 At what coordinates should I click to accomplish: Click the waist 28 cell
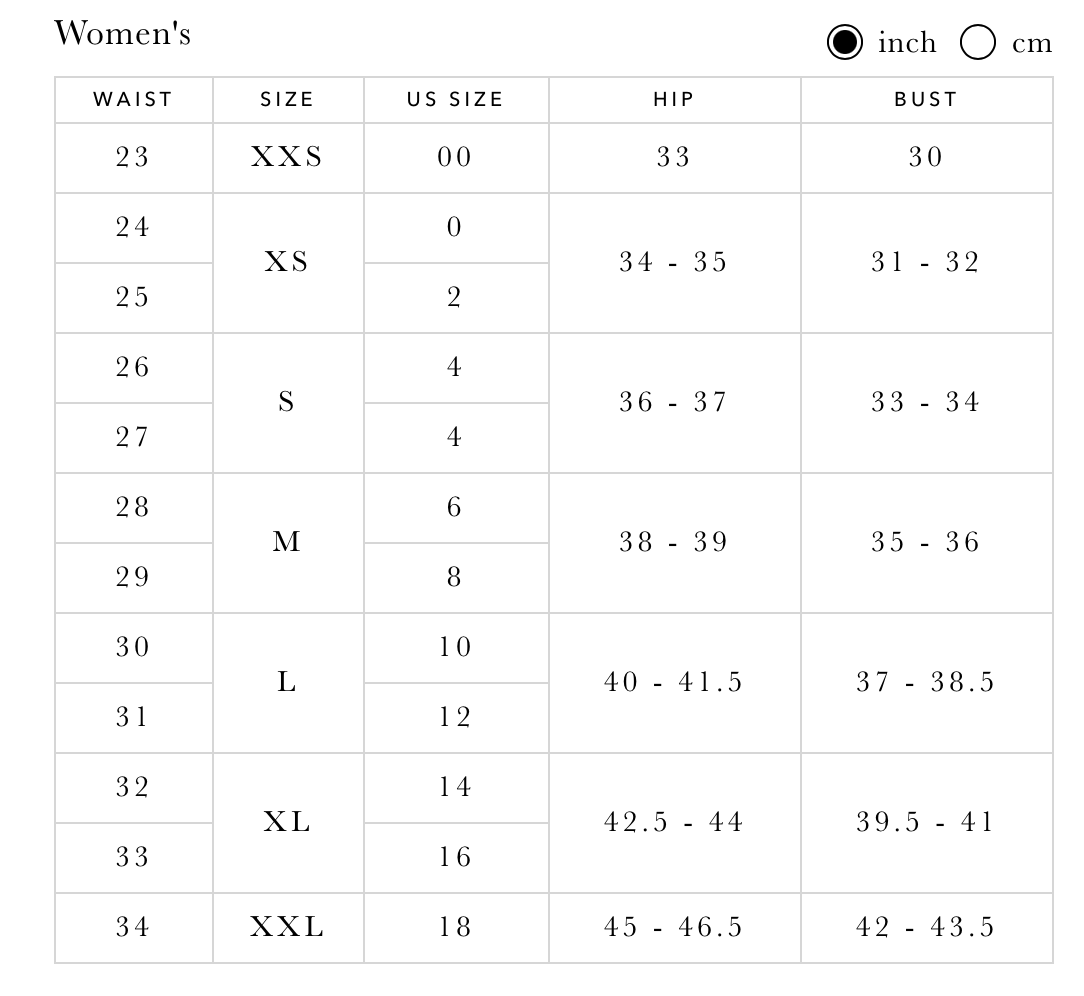133,507
